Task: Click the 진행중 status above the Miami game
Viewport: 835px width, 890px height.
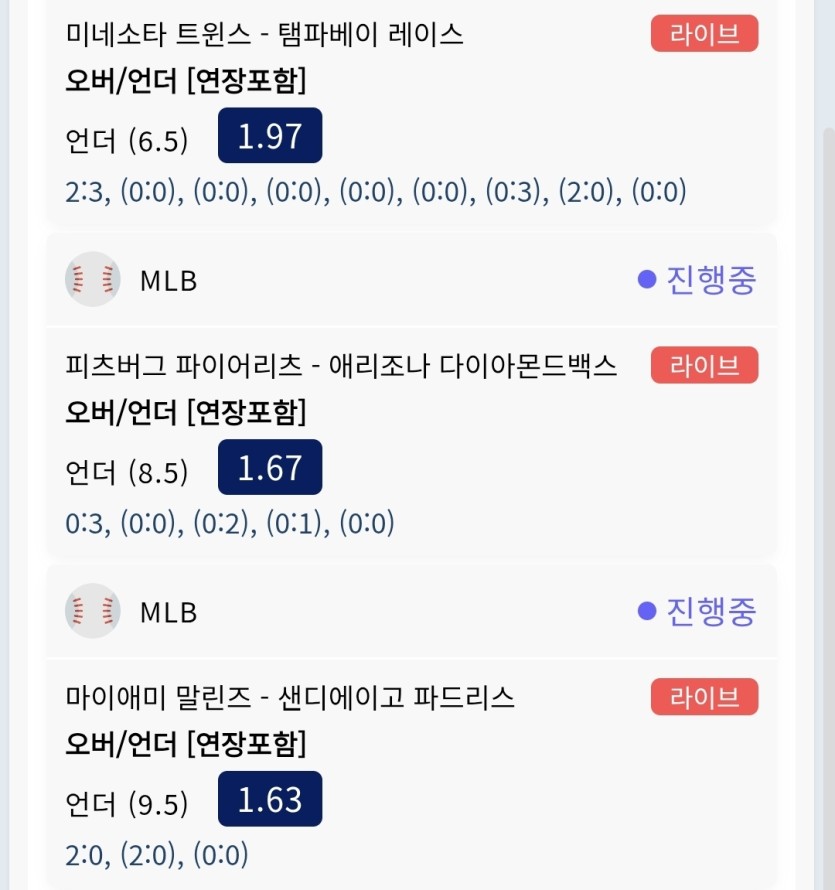Action: (x=711, y=611)
